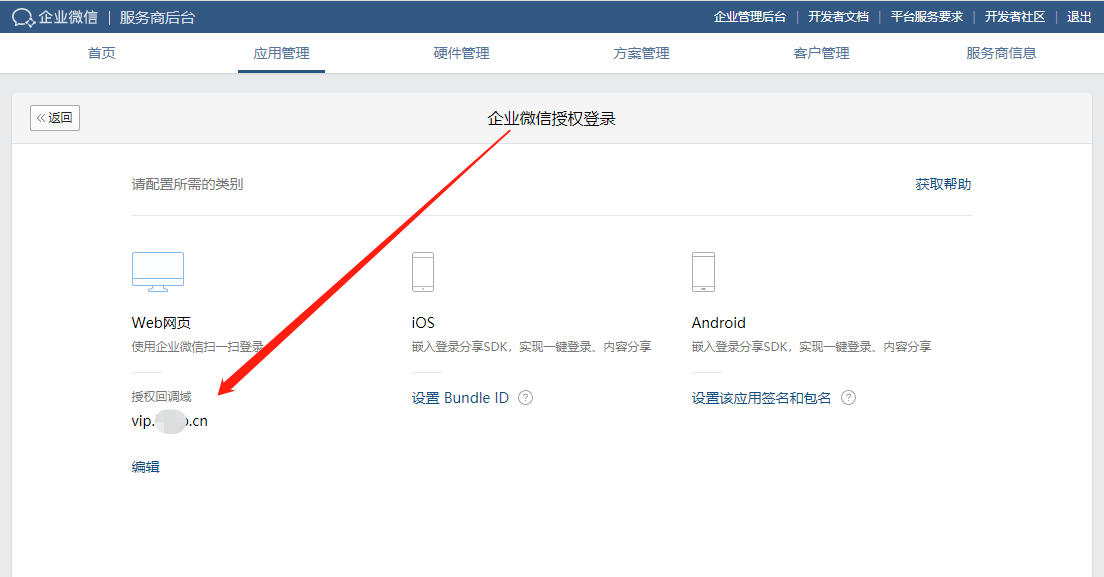Select the Web网页 monitor icon
The height and width of the screenshot is (577, 1104).
pos(158,272)
